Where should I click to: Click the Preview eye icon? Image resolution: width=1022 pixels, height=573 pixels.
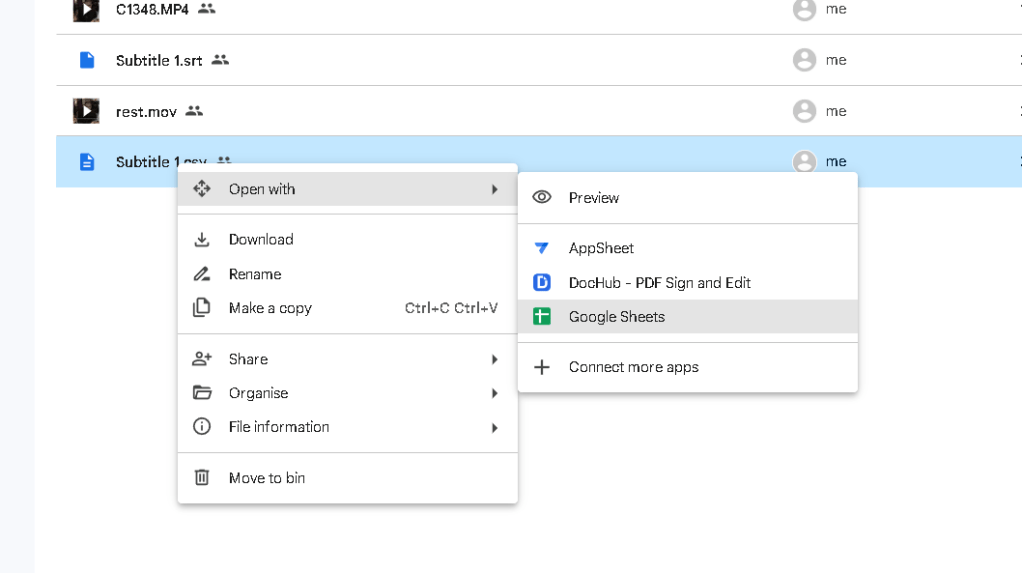(x=542, y=197)
